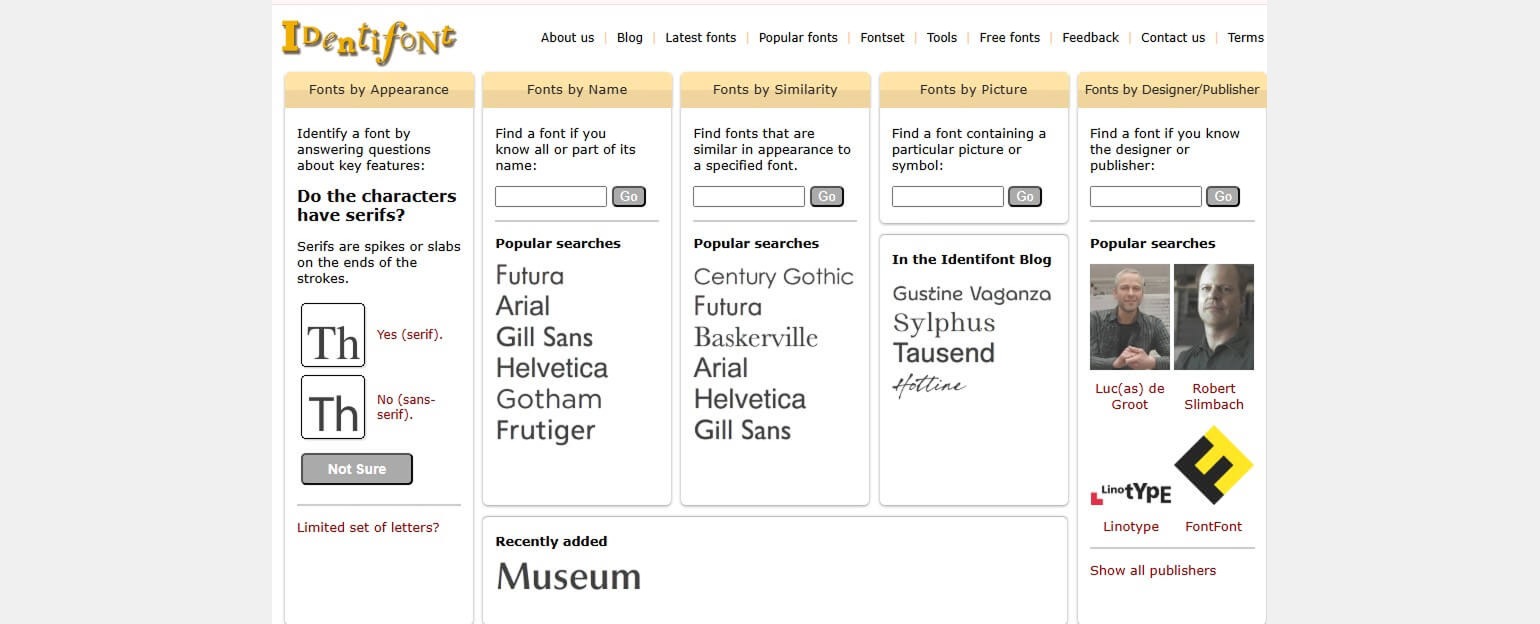Focus the picture or symbol search field

(x=947, y=197)
